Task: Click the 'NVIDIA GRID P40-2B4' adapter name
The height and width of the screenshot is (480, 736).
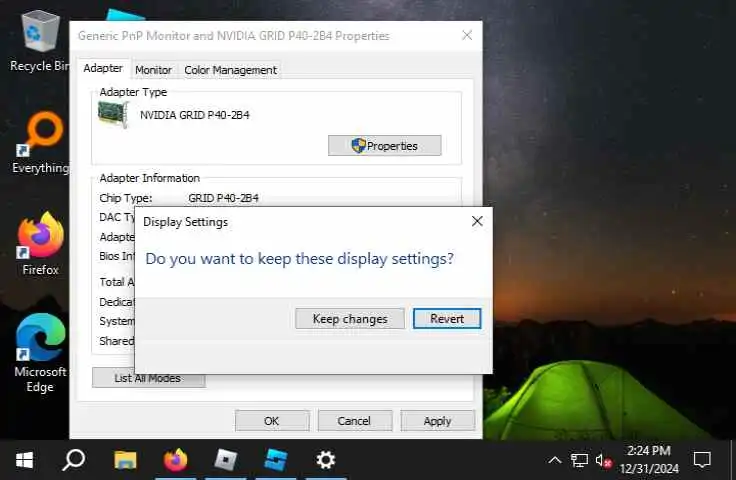Action: pos(195,115)
